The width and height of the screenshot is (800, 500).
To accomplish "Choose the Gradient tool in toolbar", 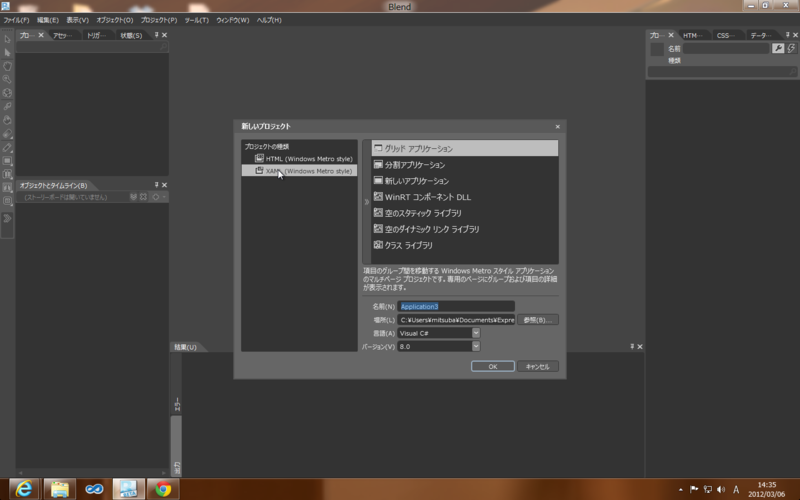I will [7, 134].
